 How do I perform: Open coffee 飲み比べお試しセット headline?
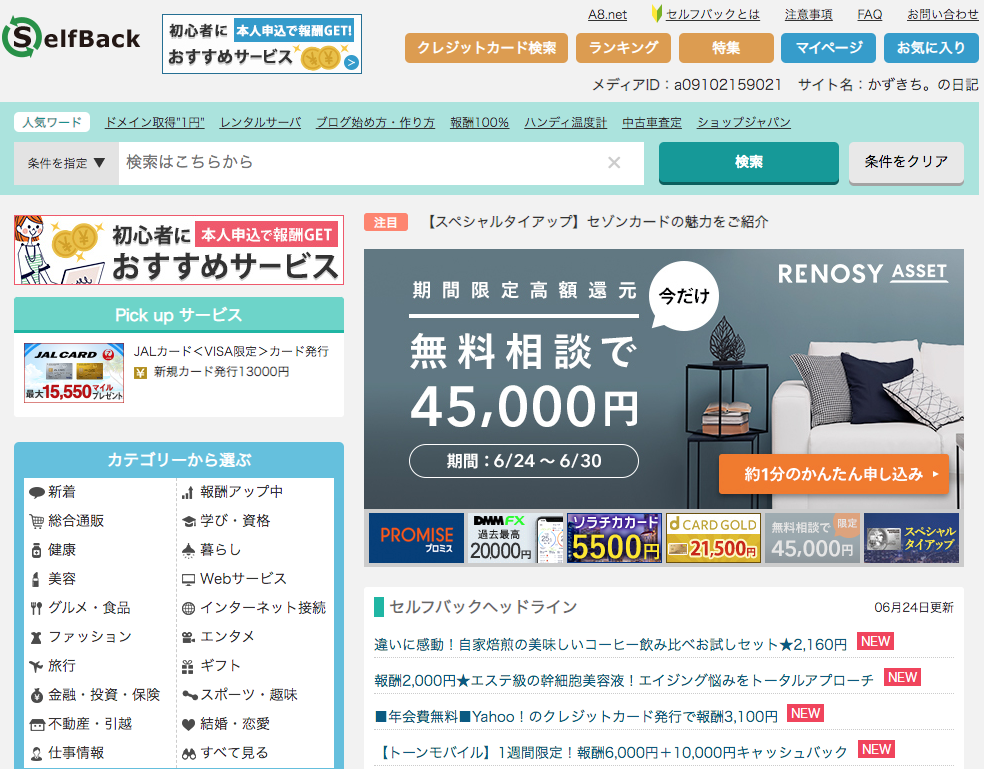[611, 645]
